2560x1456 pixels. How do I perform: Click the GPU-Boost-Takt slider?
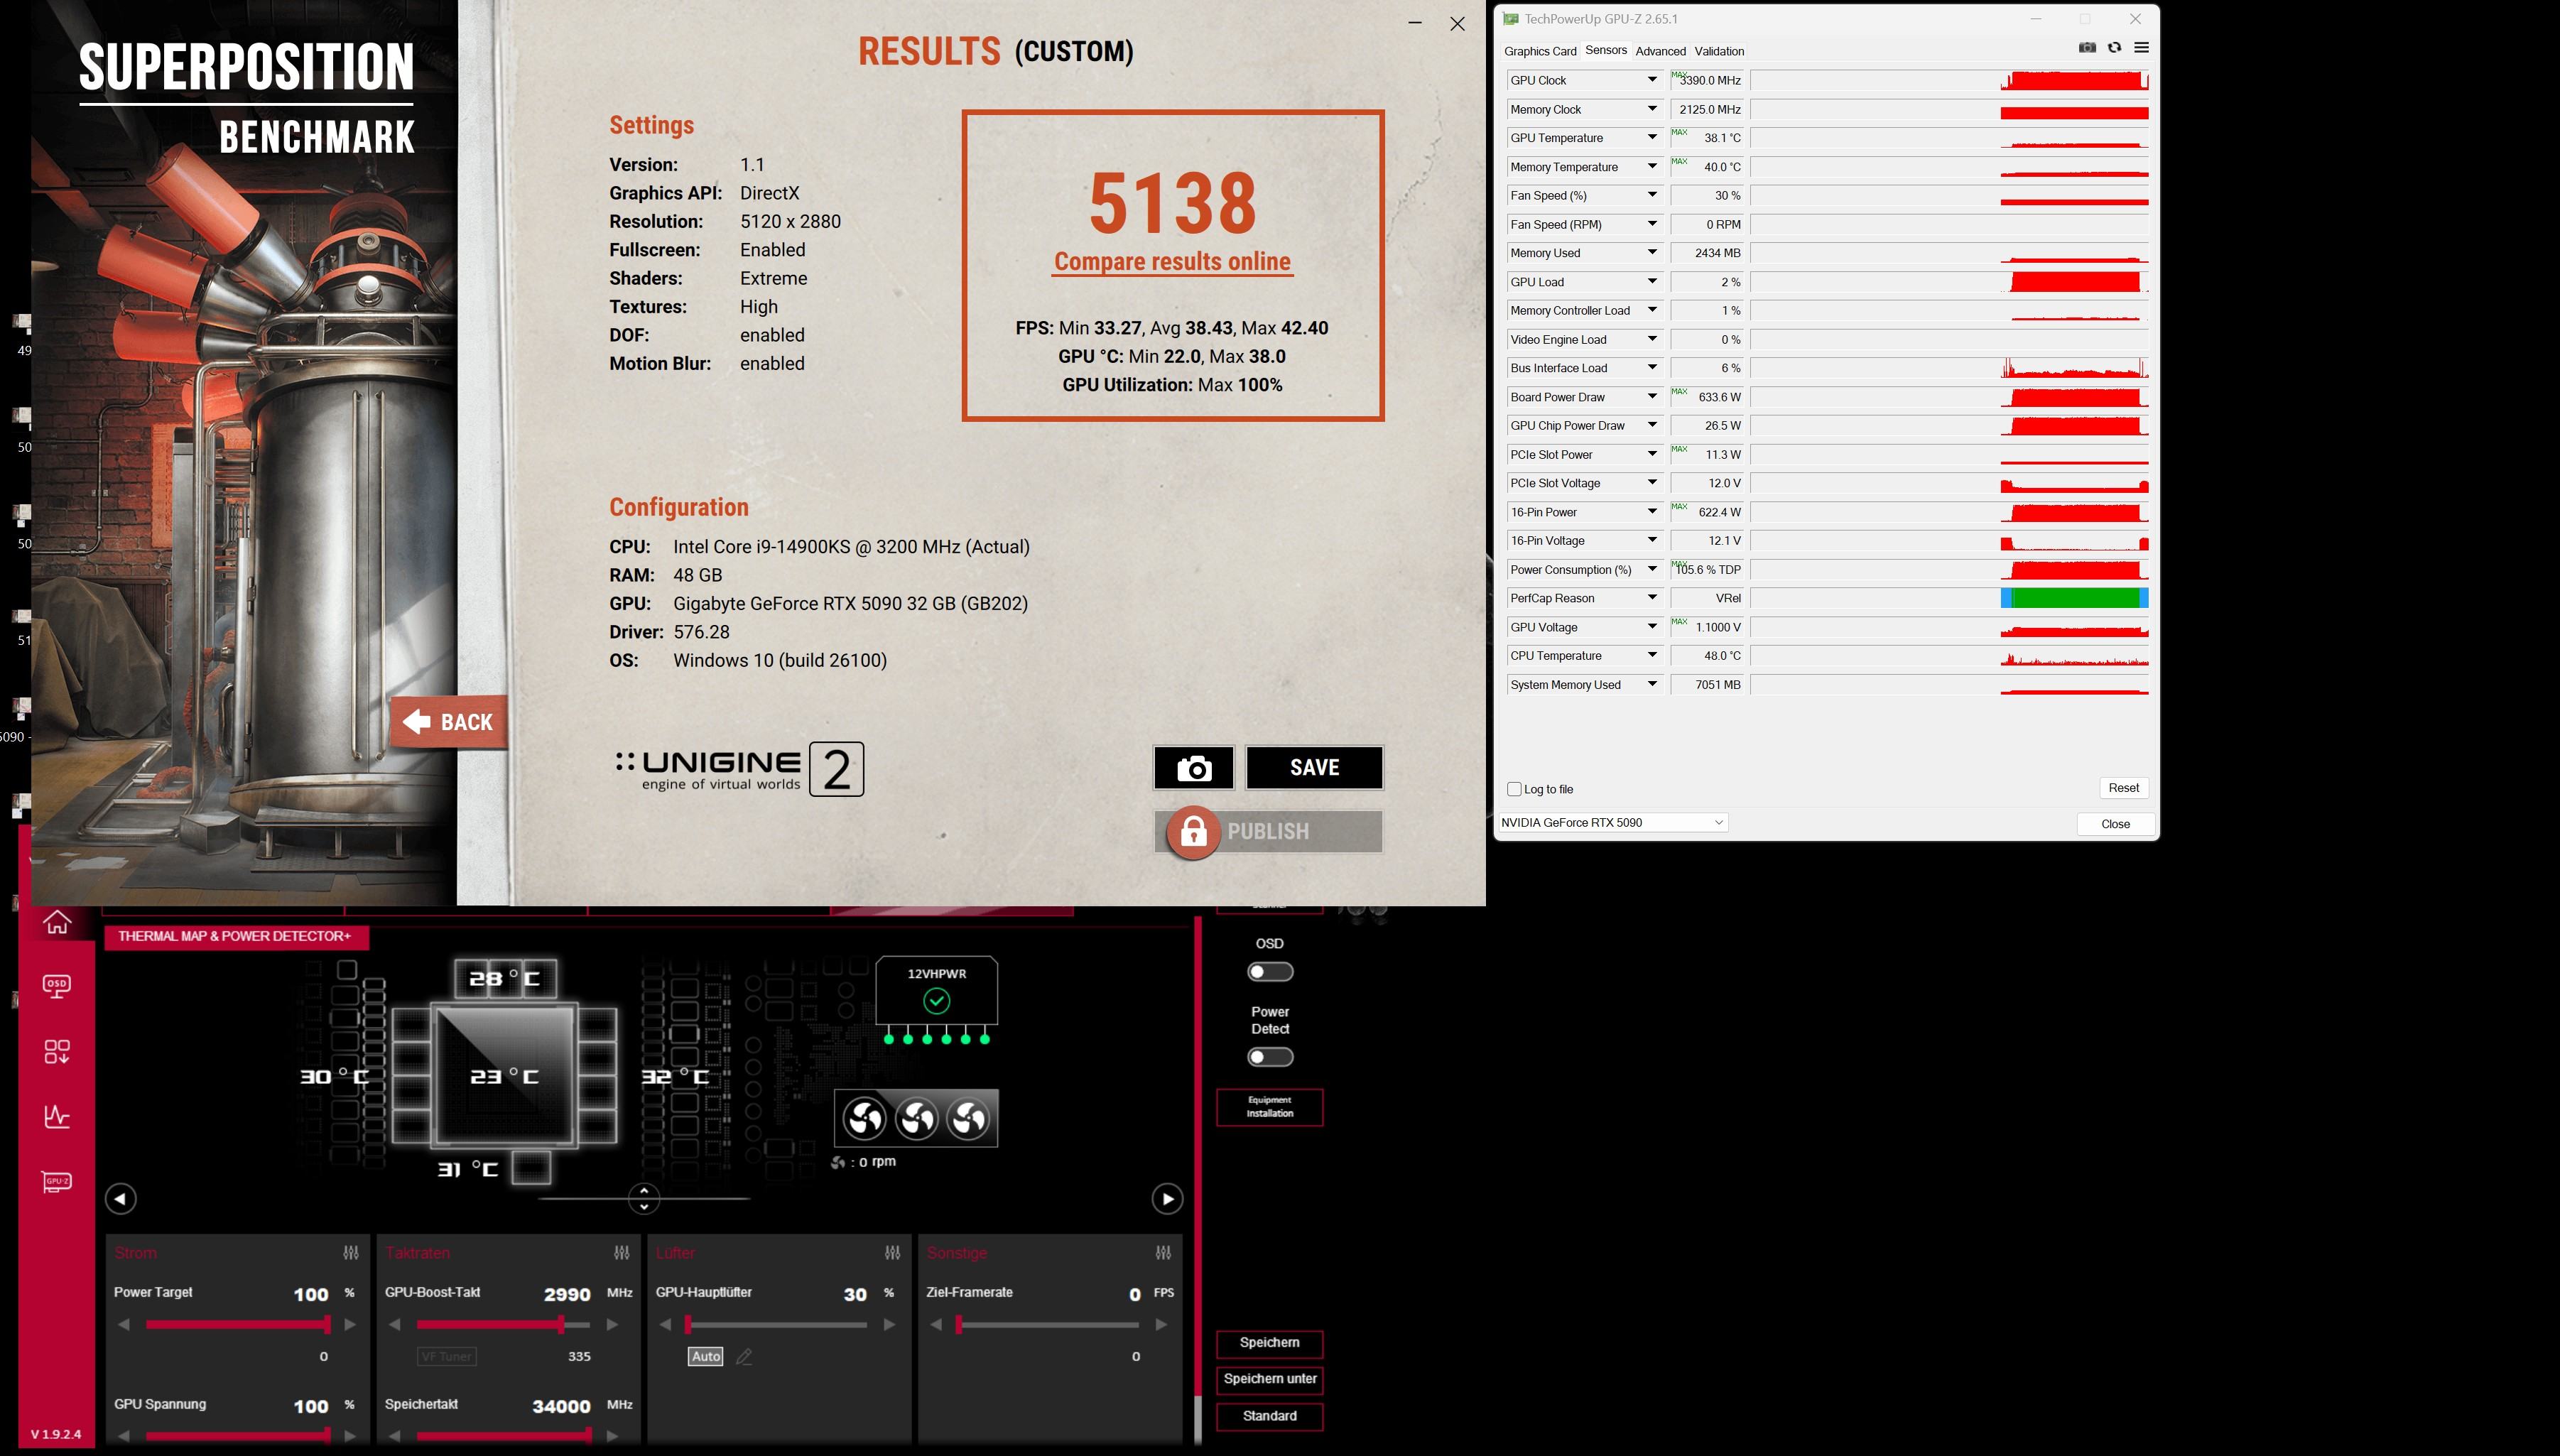(503, 1325)
